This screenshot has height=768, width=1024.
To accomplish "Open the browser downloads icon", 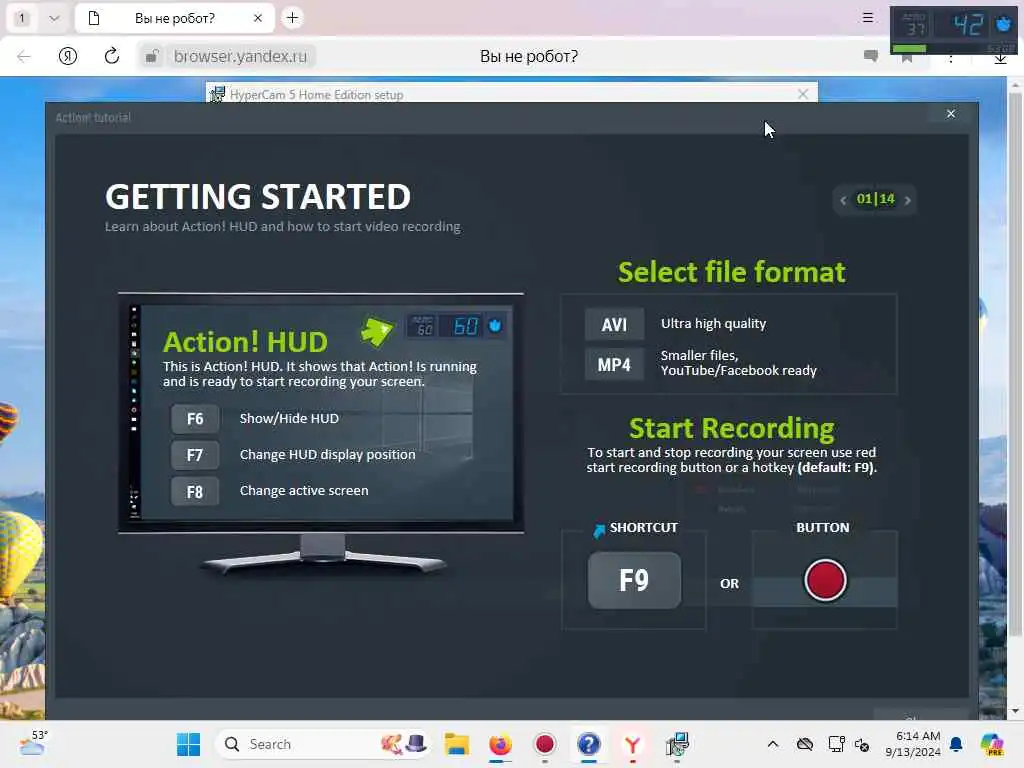I will pos(1000,59).
